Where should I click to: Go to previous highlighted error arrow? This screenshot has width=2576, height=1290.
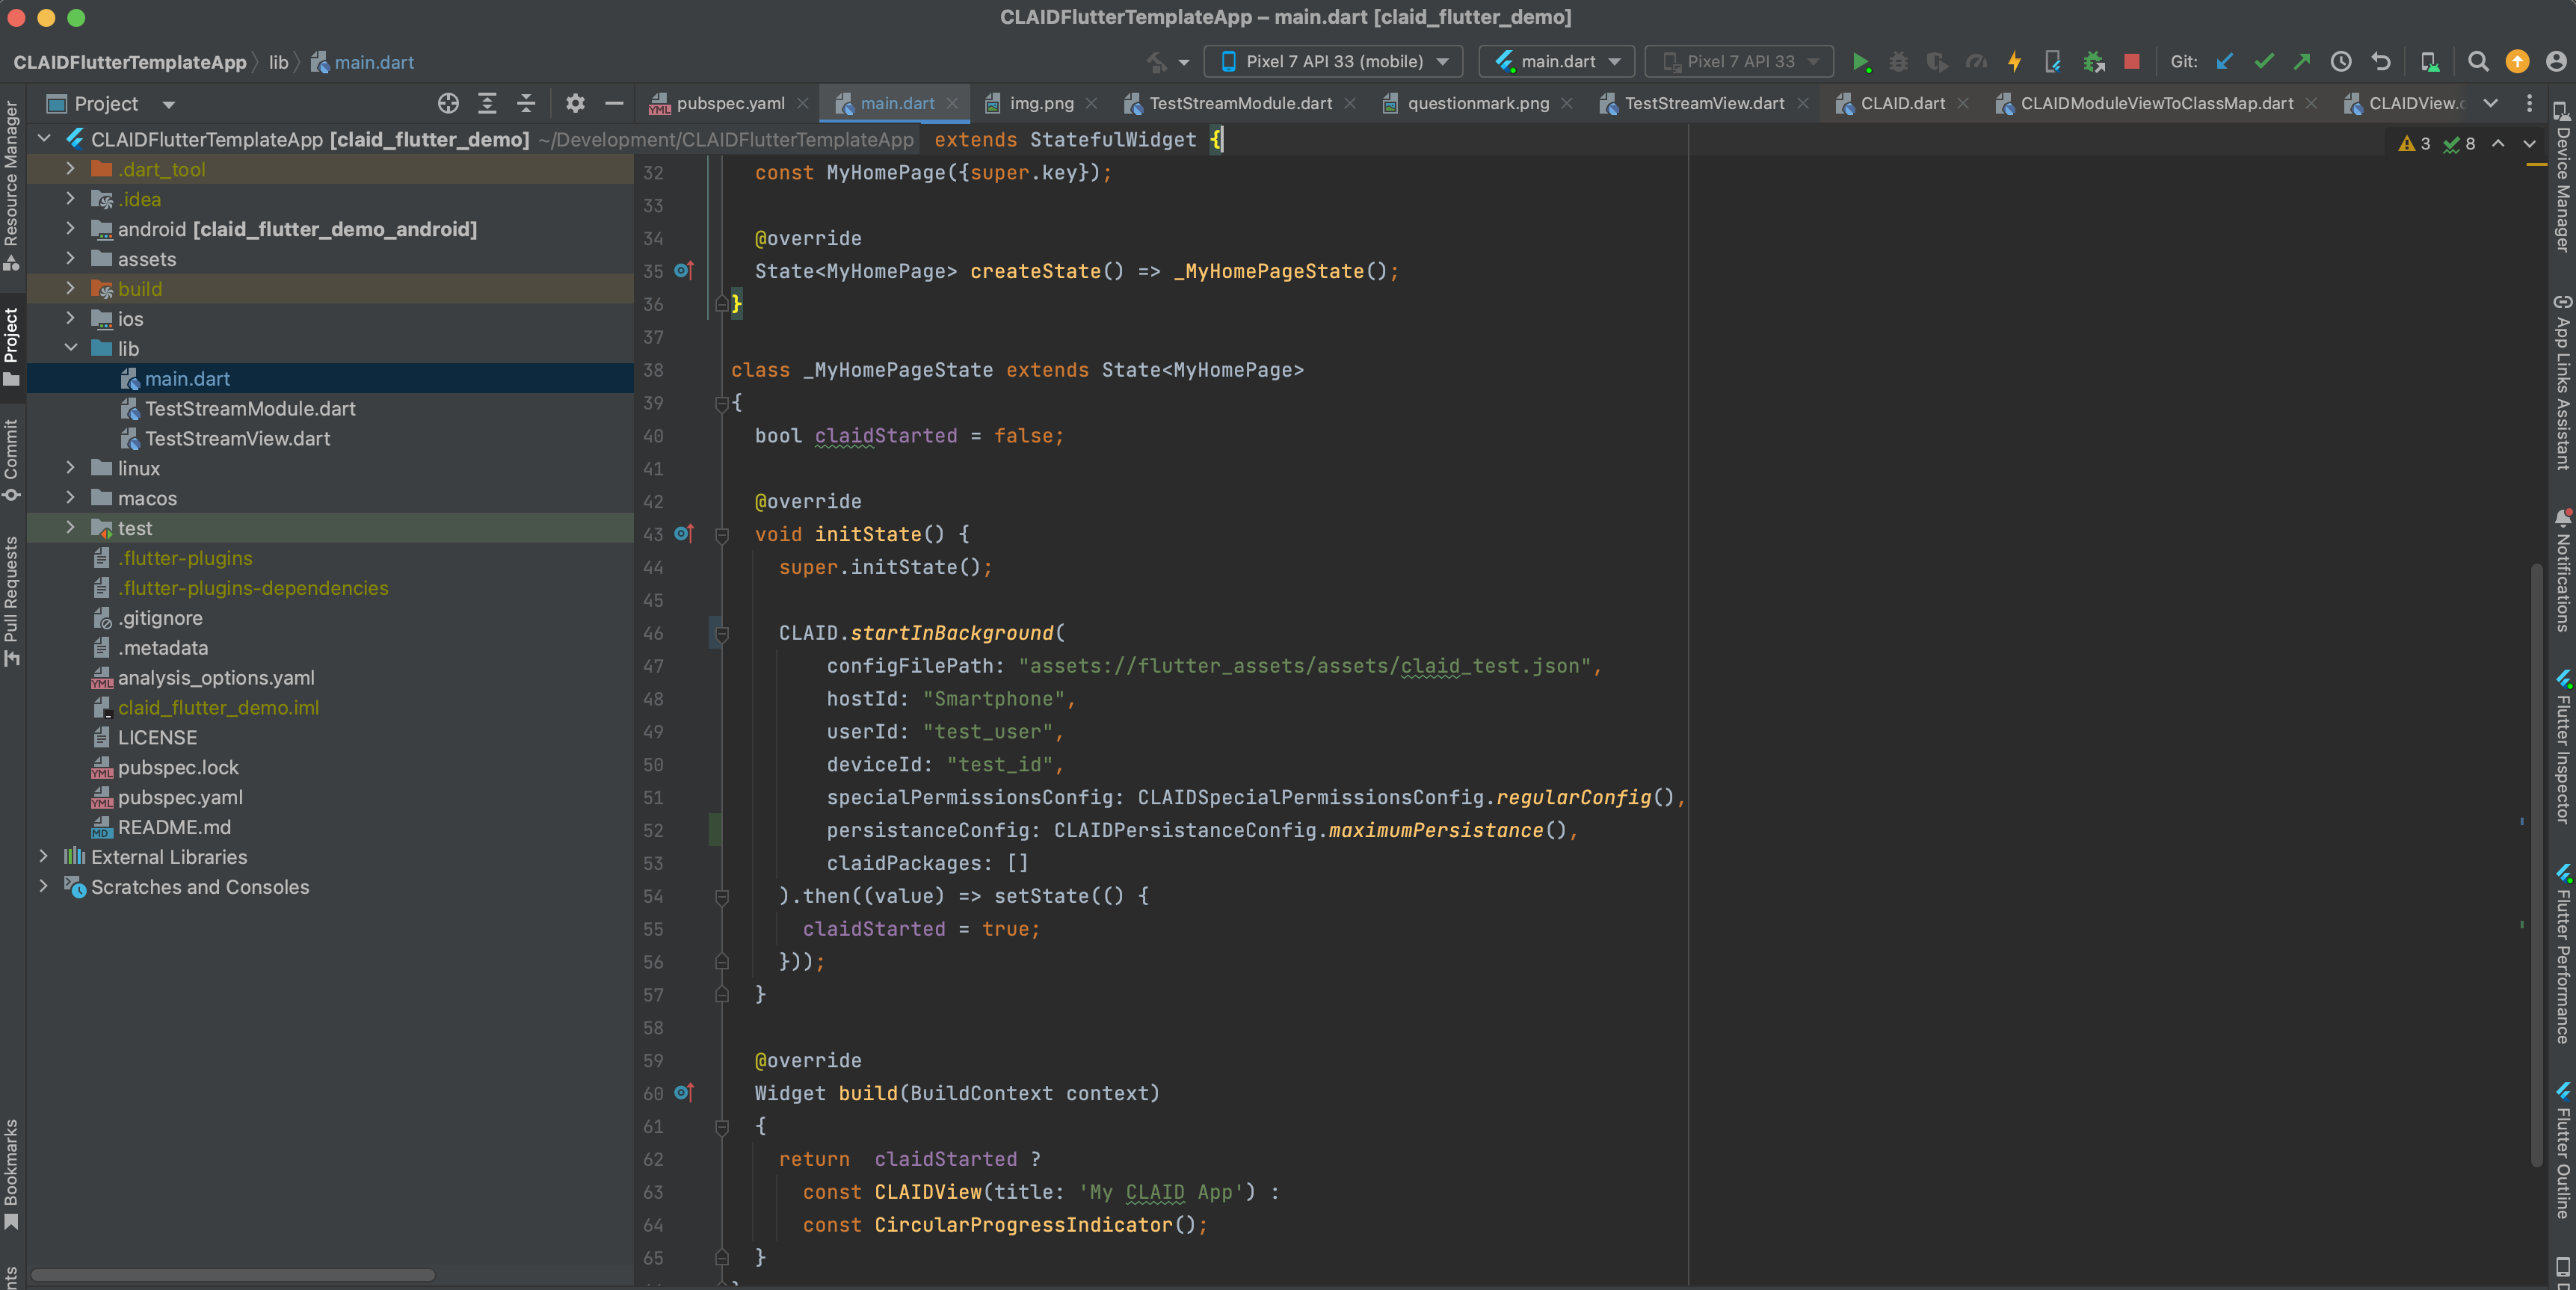click(2498, 144)
